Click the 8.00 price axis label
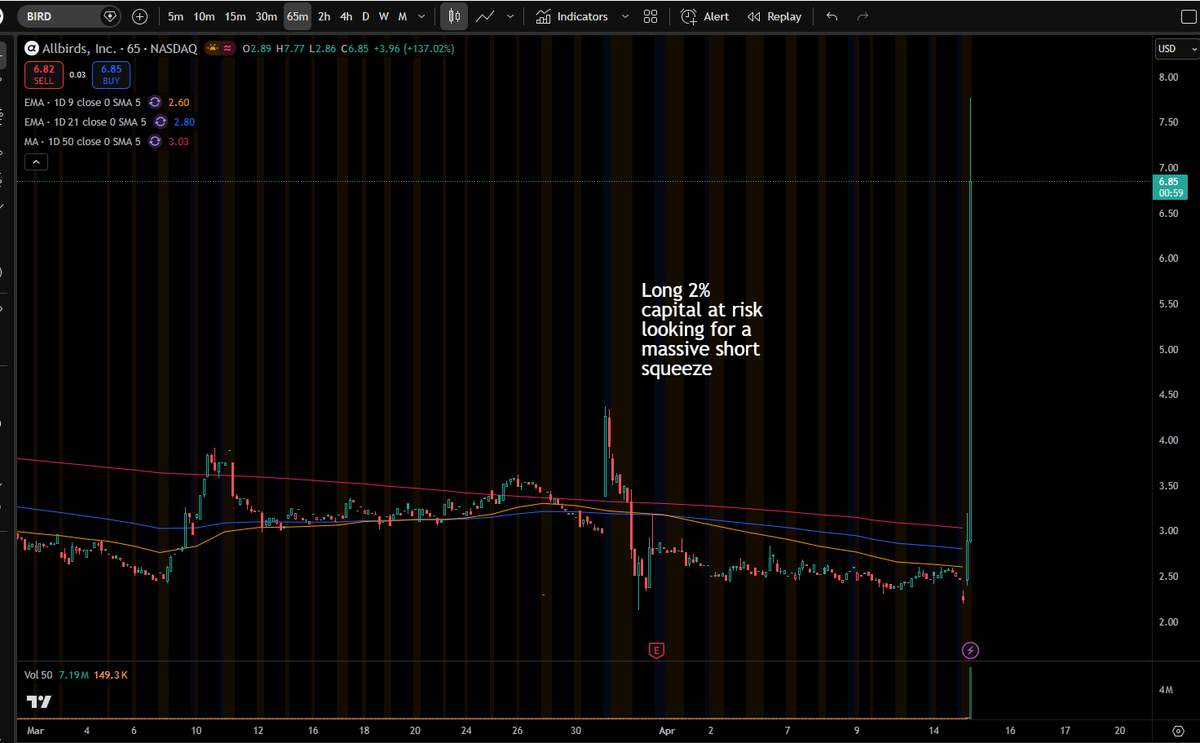This screenshot has width=1200, height=743. pyautogui.click(x=1168, y=77)
